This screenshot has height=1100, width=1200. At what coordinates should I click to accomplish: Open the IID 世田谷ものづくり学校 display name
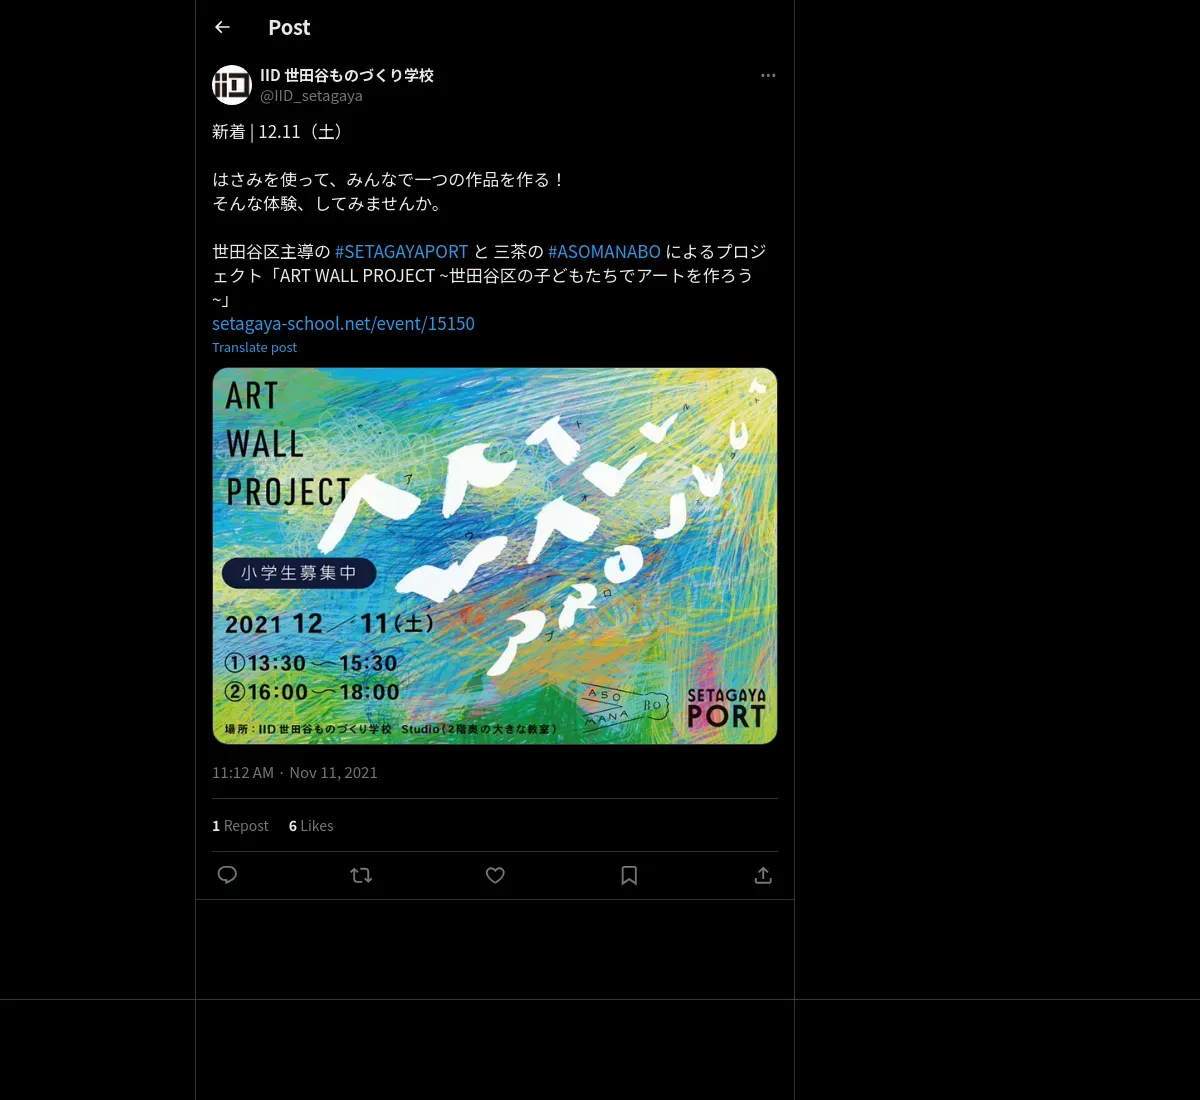(x=347, y=75)
